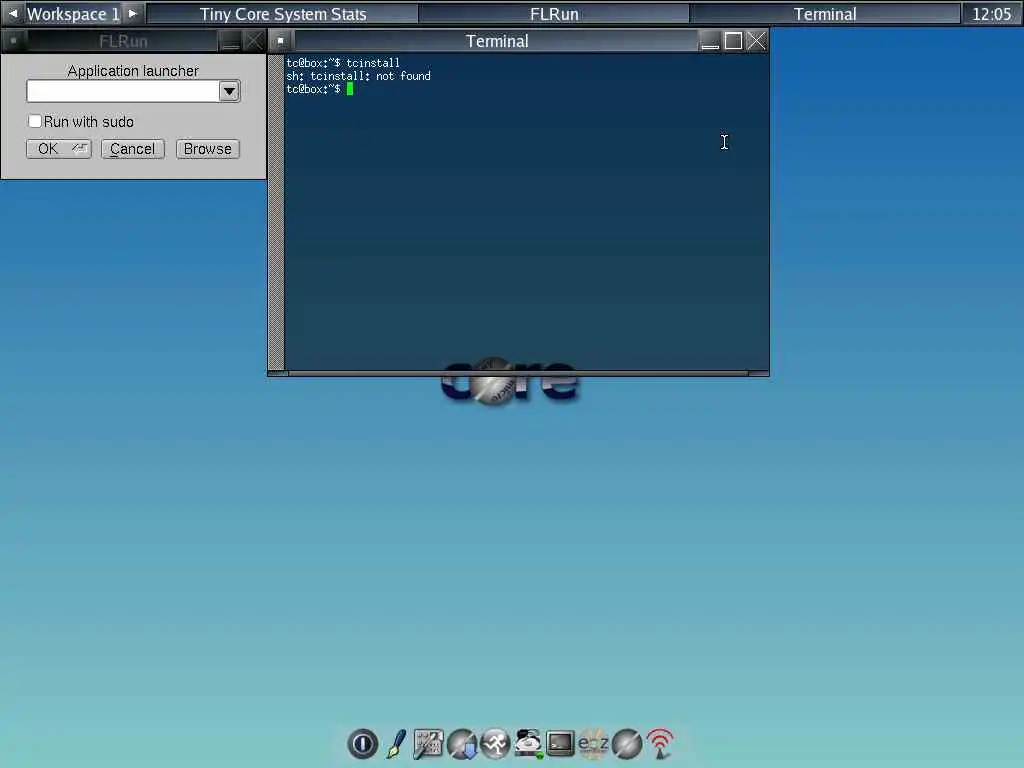Screen dimensions: 1024x768
Task: Expand the Application launcher dropdown arrow
Action: pos(229,91)
